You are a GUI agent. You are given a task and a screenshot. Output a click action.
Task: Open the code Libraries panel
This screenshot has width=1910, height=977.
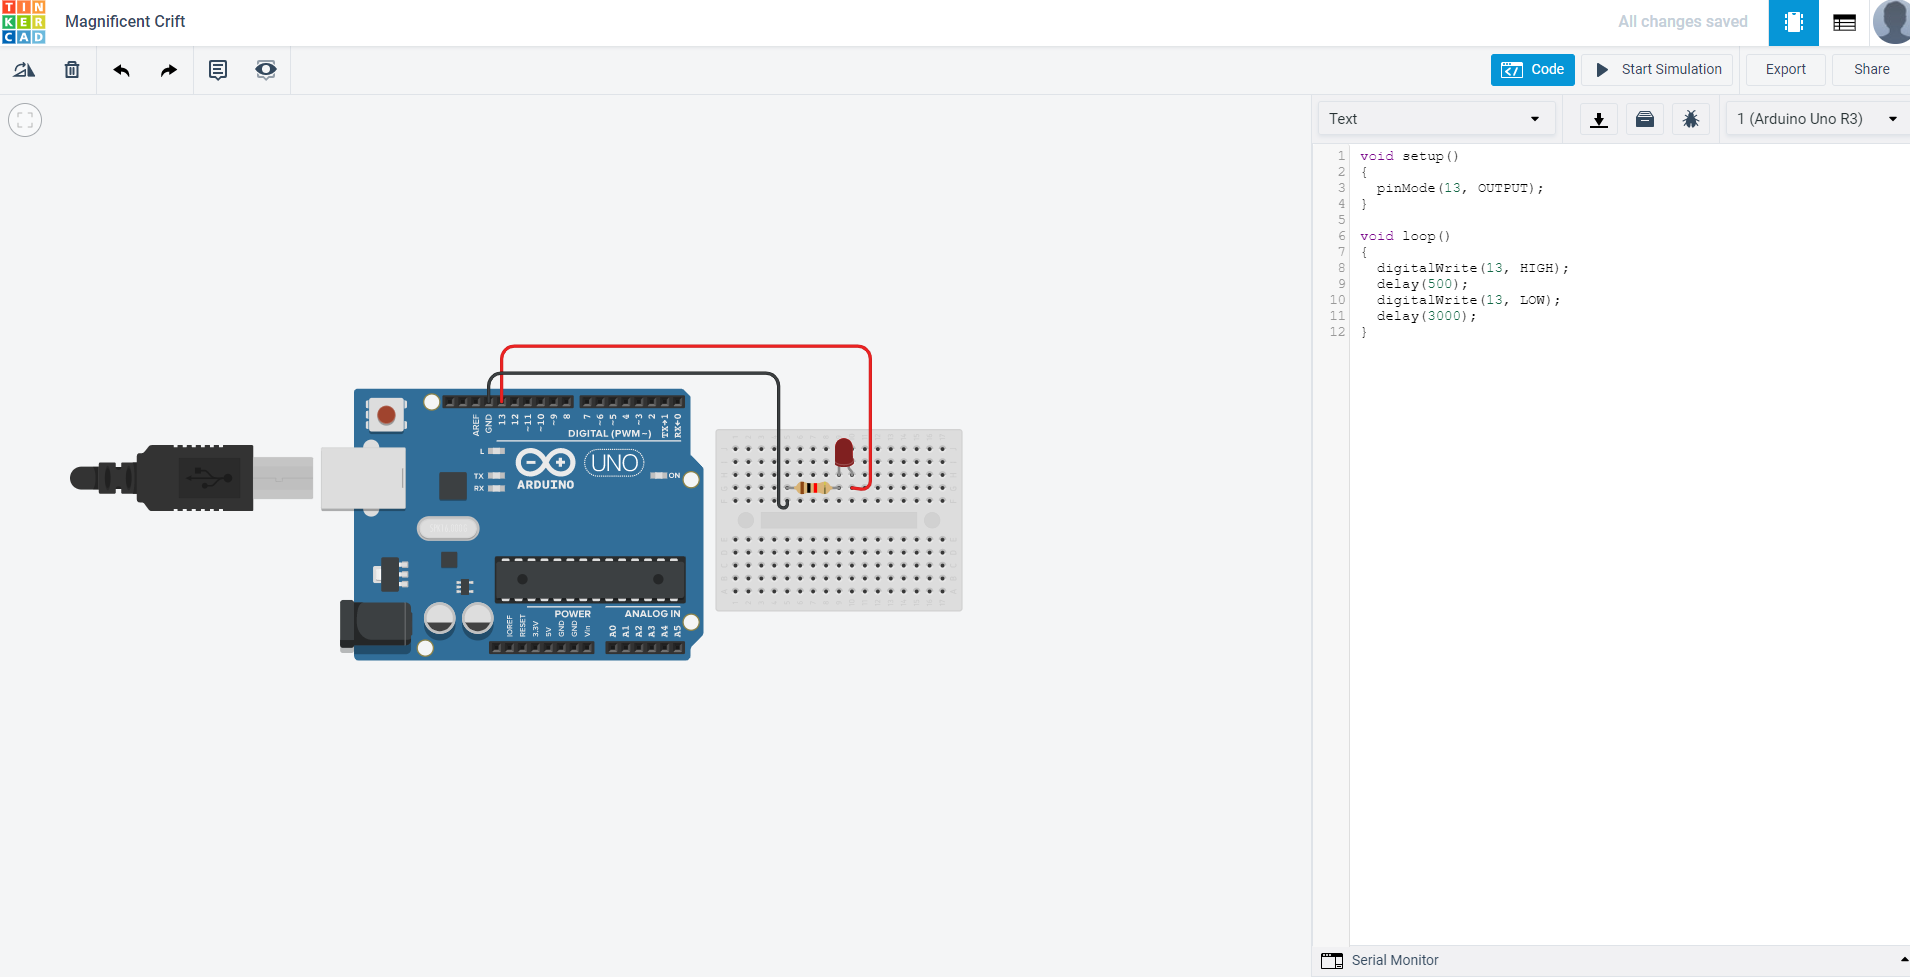1645,119
